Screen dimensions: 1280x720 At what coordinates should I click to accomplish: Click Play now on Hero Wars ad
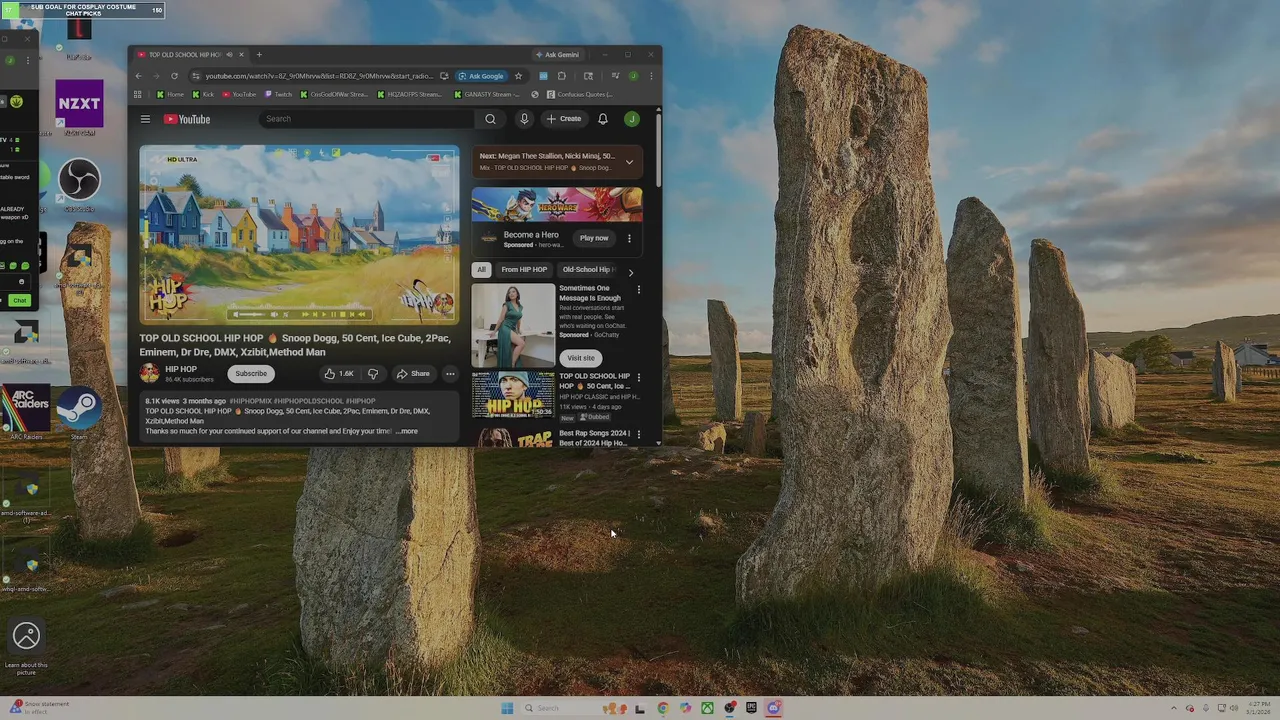coord(594,238)
